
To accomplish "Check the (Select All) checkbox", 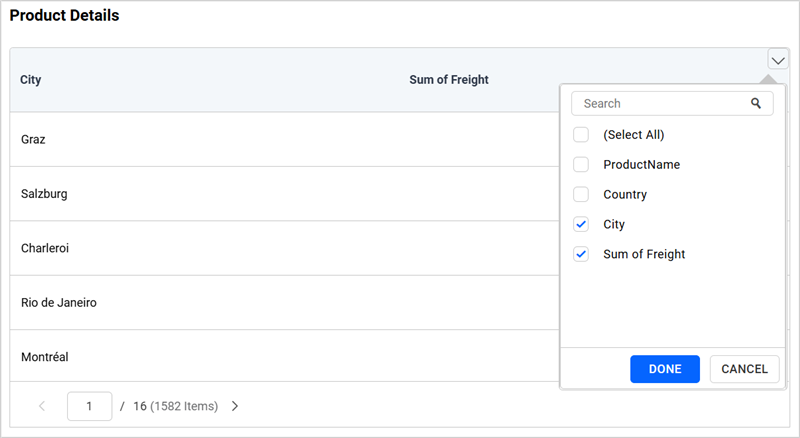I will click(581, 134).
